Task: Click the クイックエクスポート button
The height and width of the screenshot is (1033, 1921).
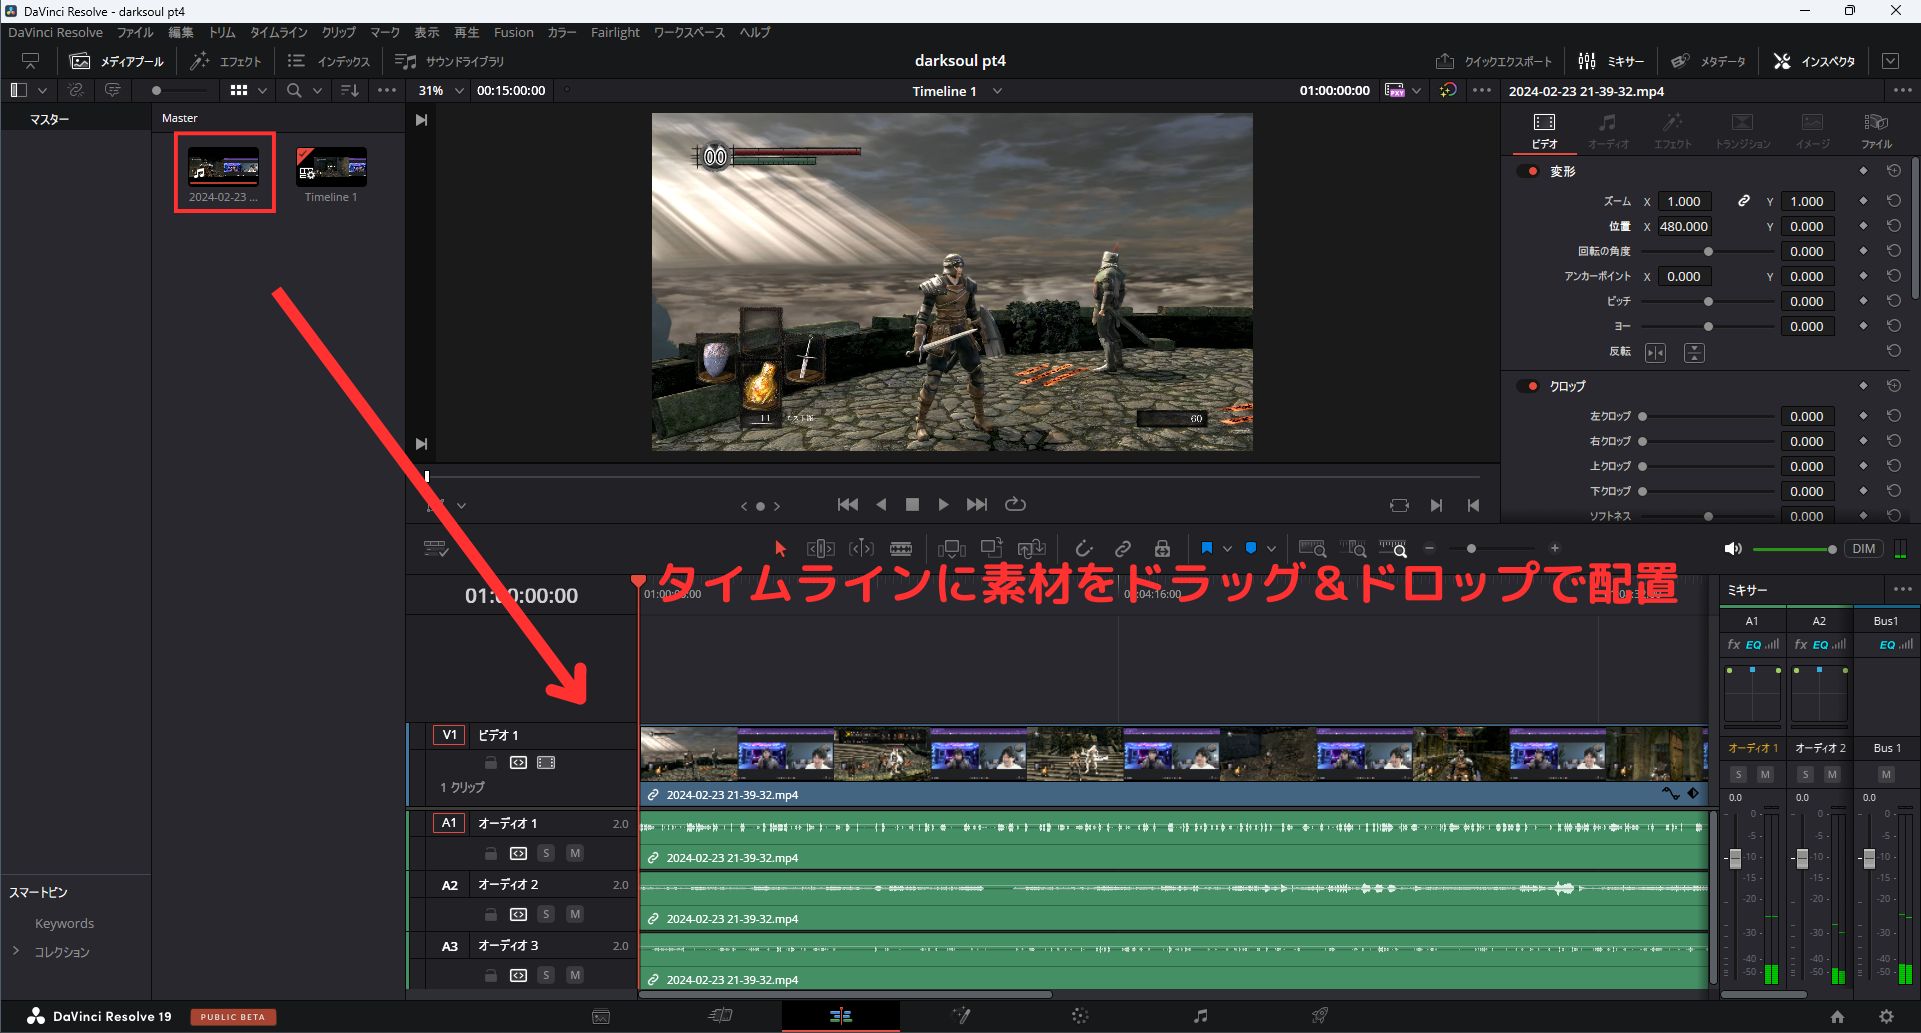Action: (x=1492, y=60)
